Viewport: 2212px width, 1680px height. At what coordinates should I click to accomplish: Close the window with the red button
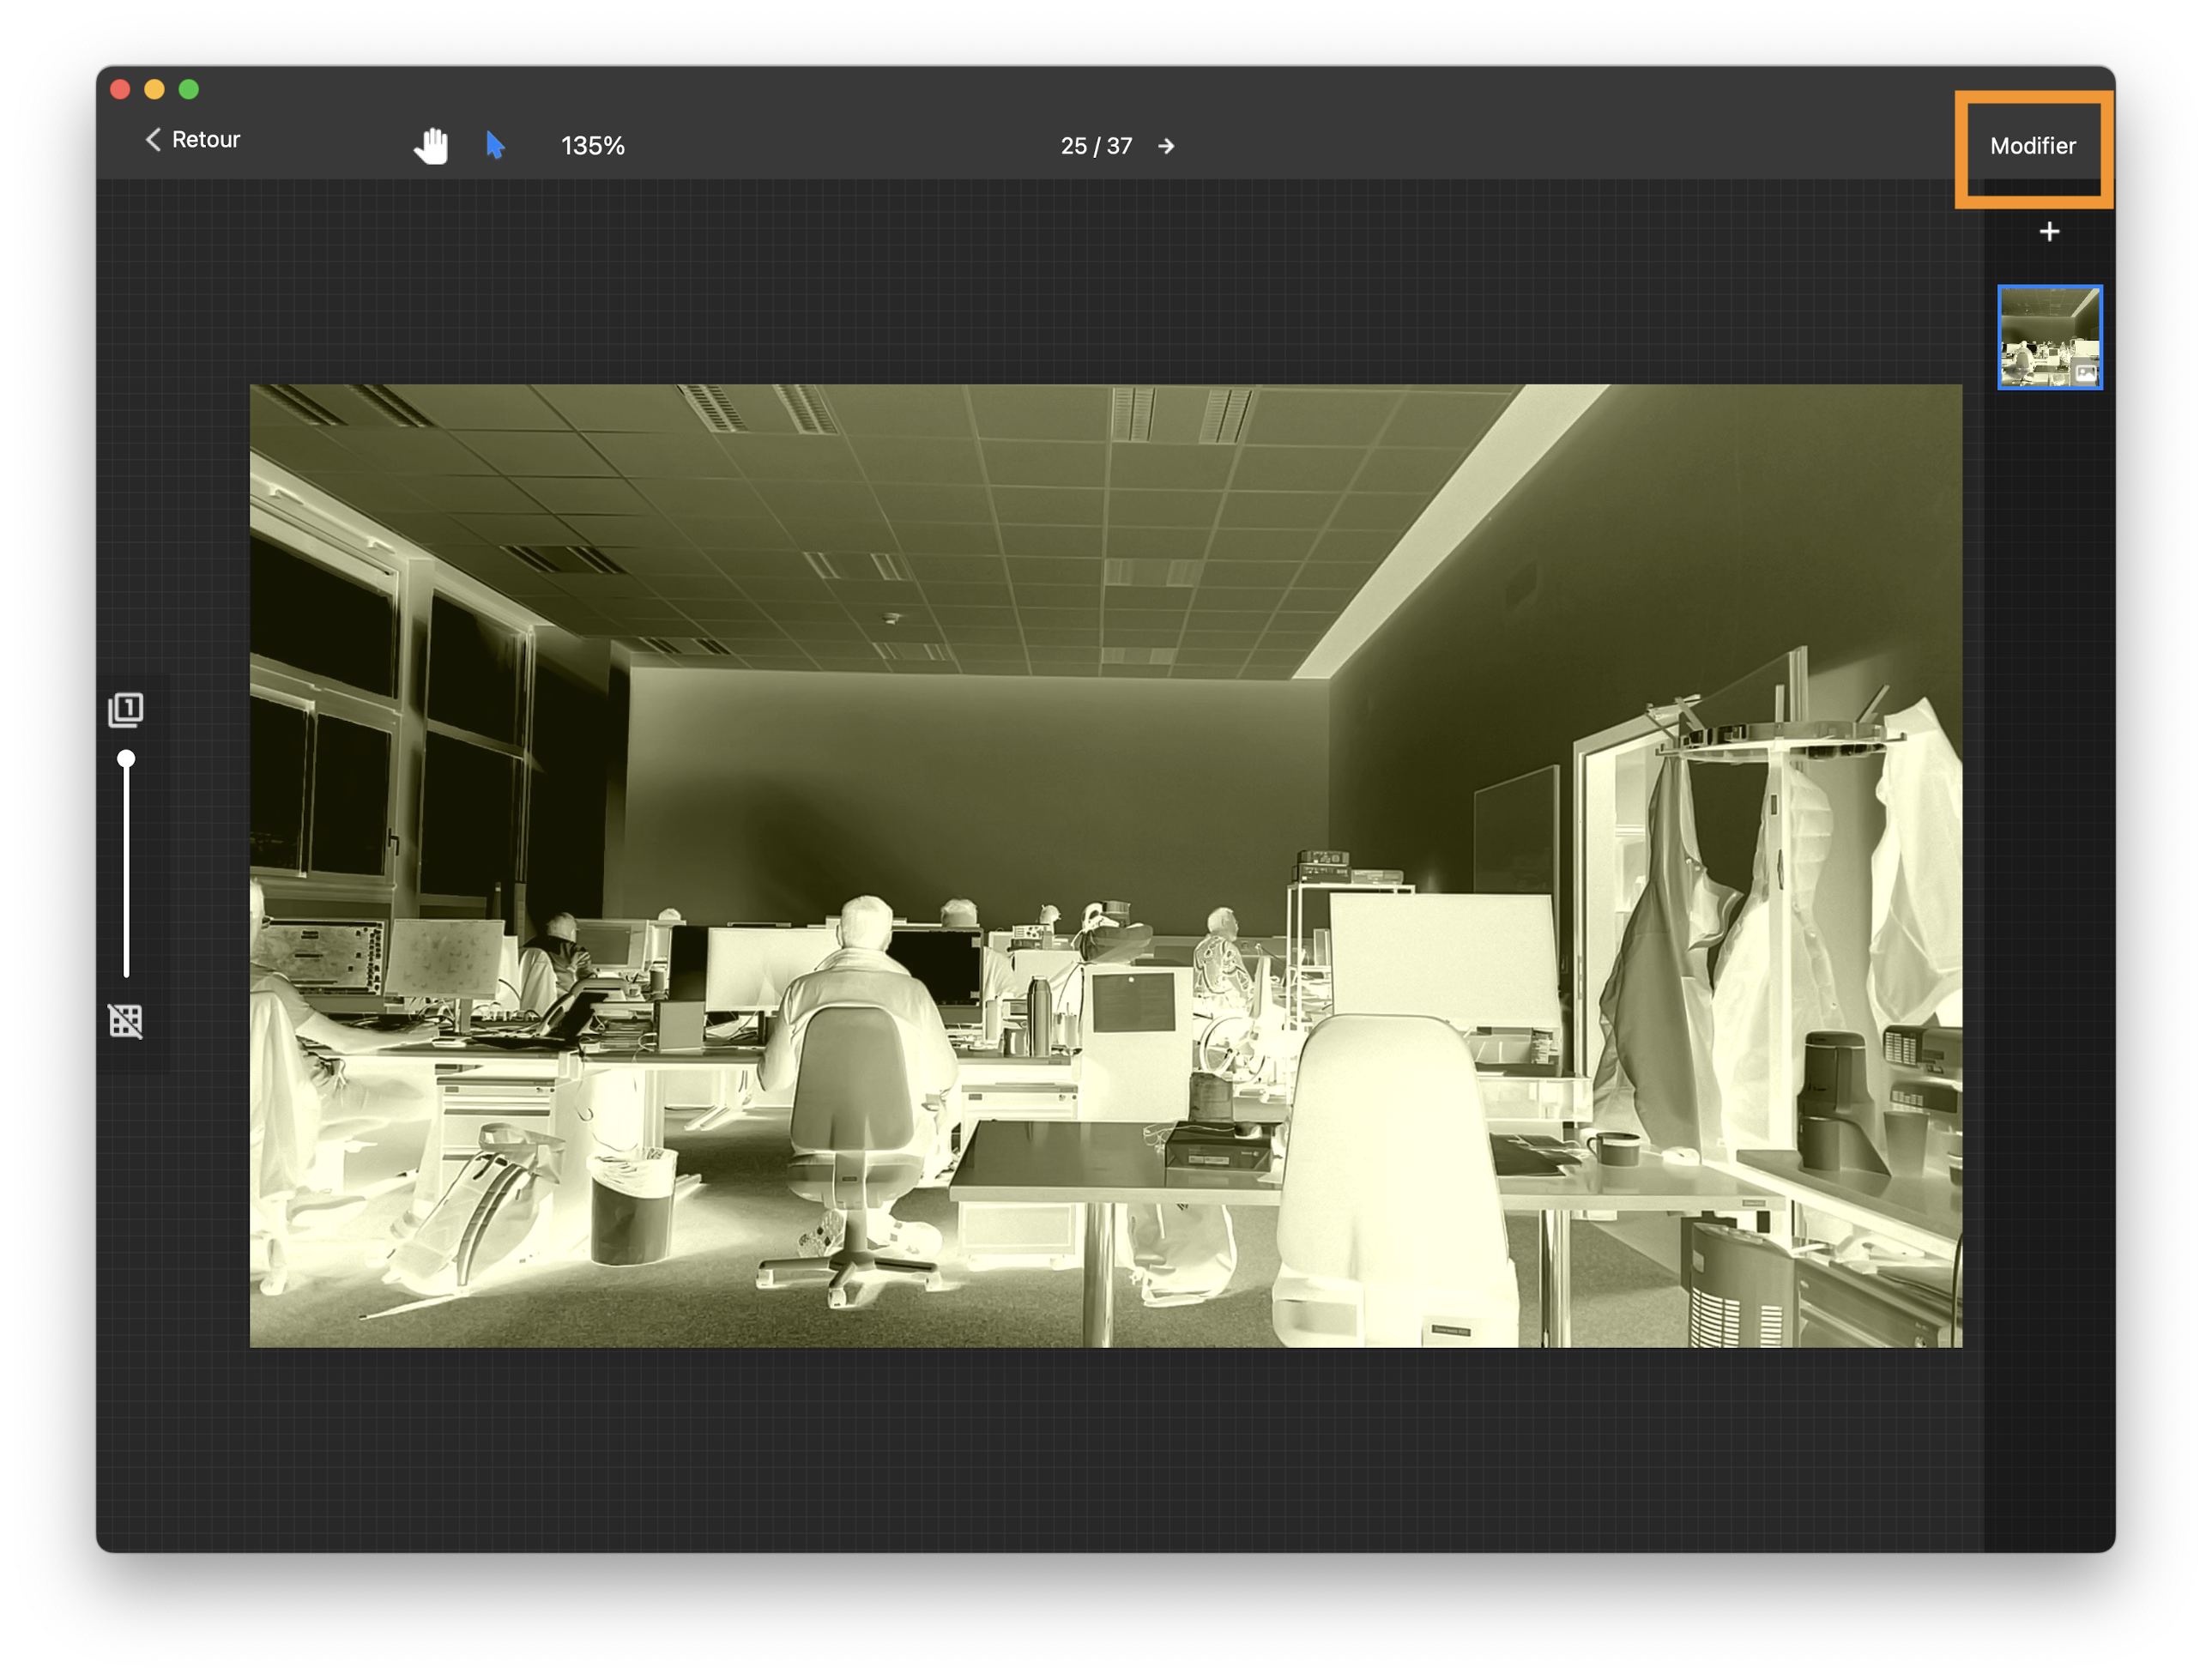[x=120, y=89]
